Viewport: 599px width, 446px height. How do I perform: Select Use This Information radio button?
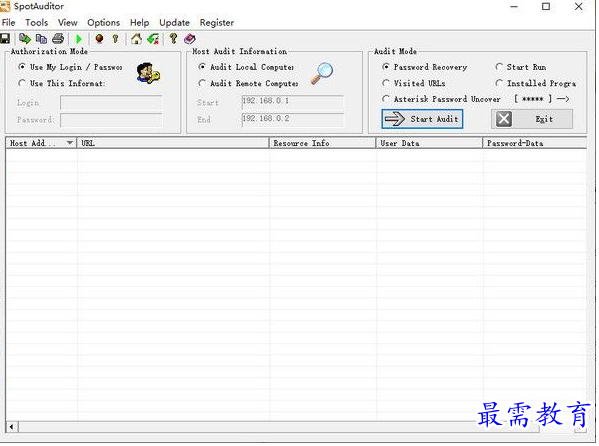62,83
